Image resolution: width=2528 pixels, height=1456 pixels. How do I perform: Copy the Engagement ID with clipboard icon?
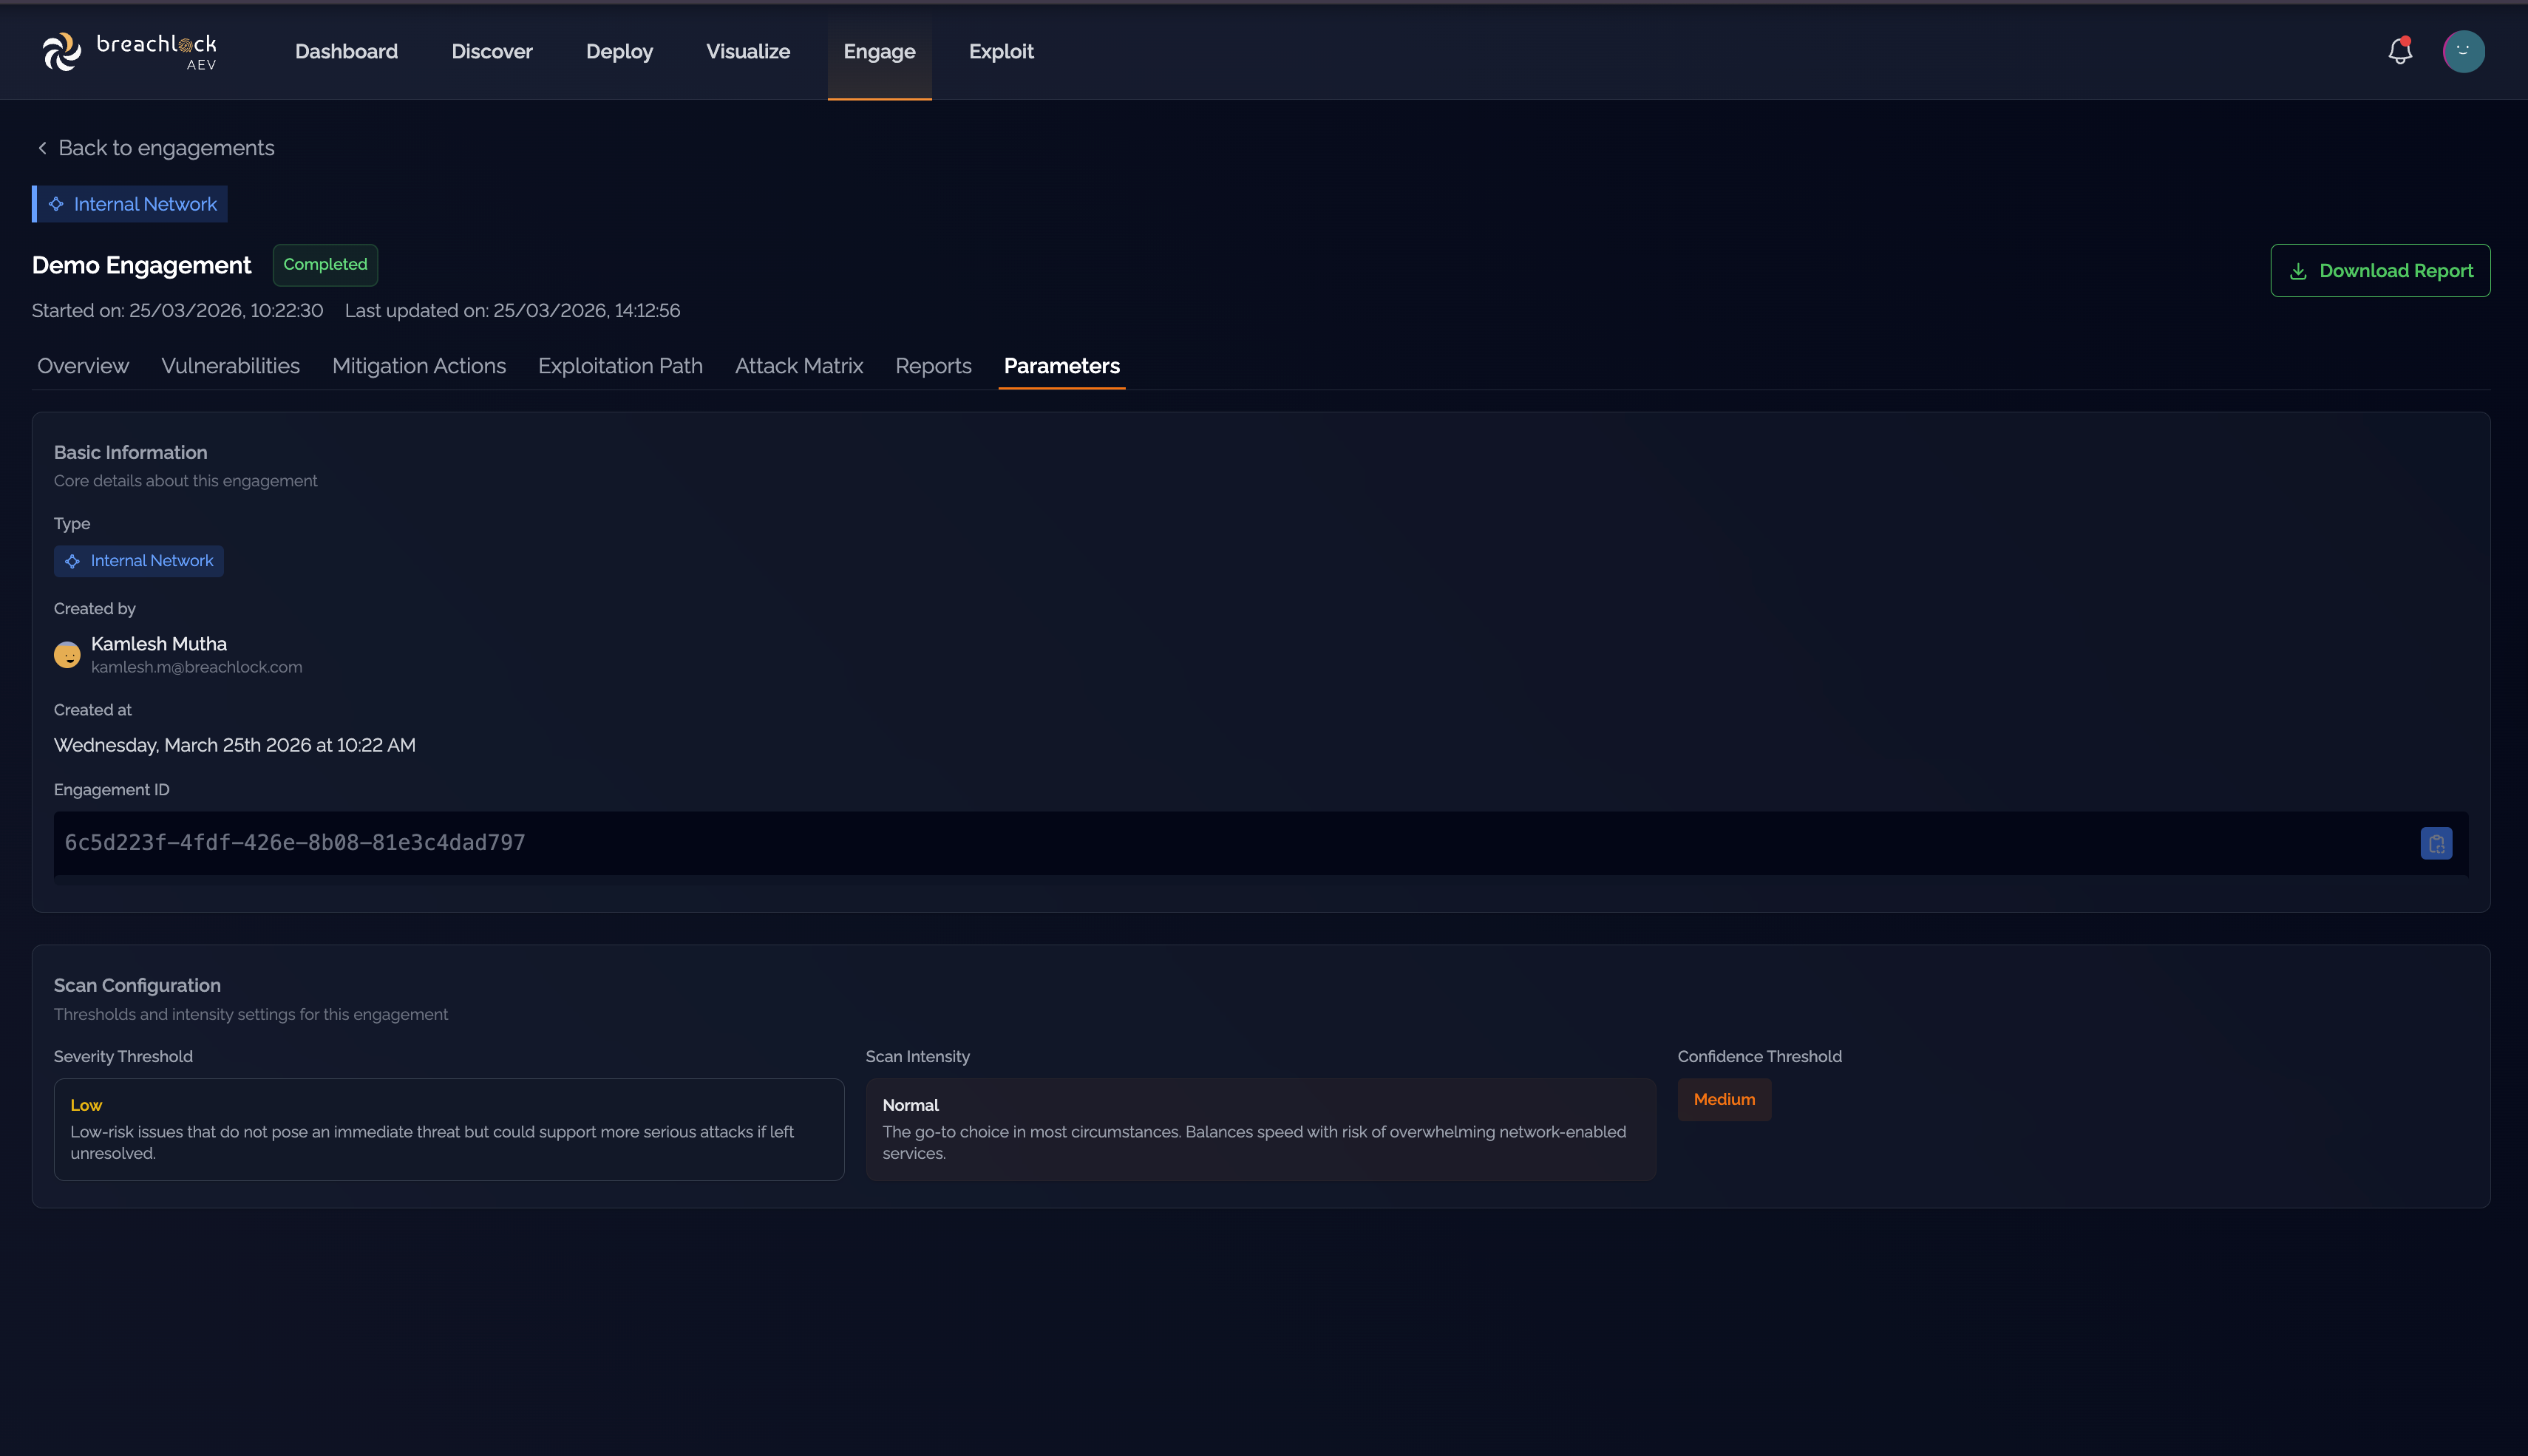(2436, 843)
